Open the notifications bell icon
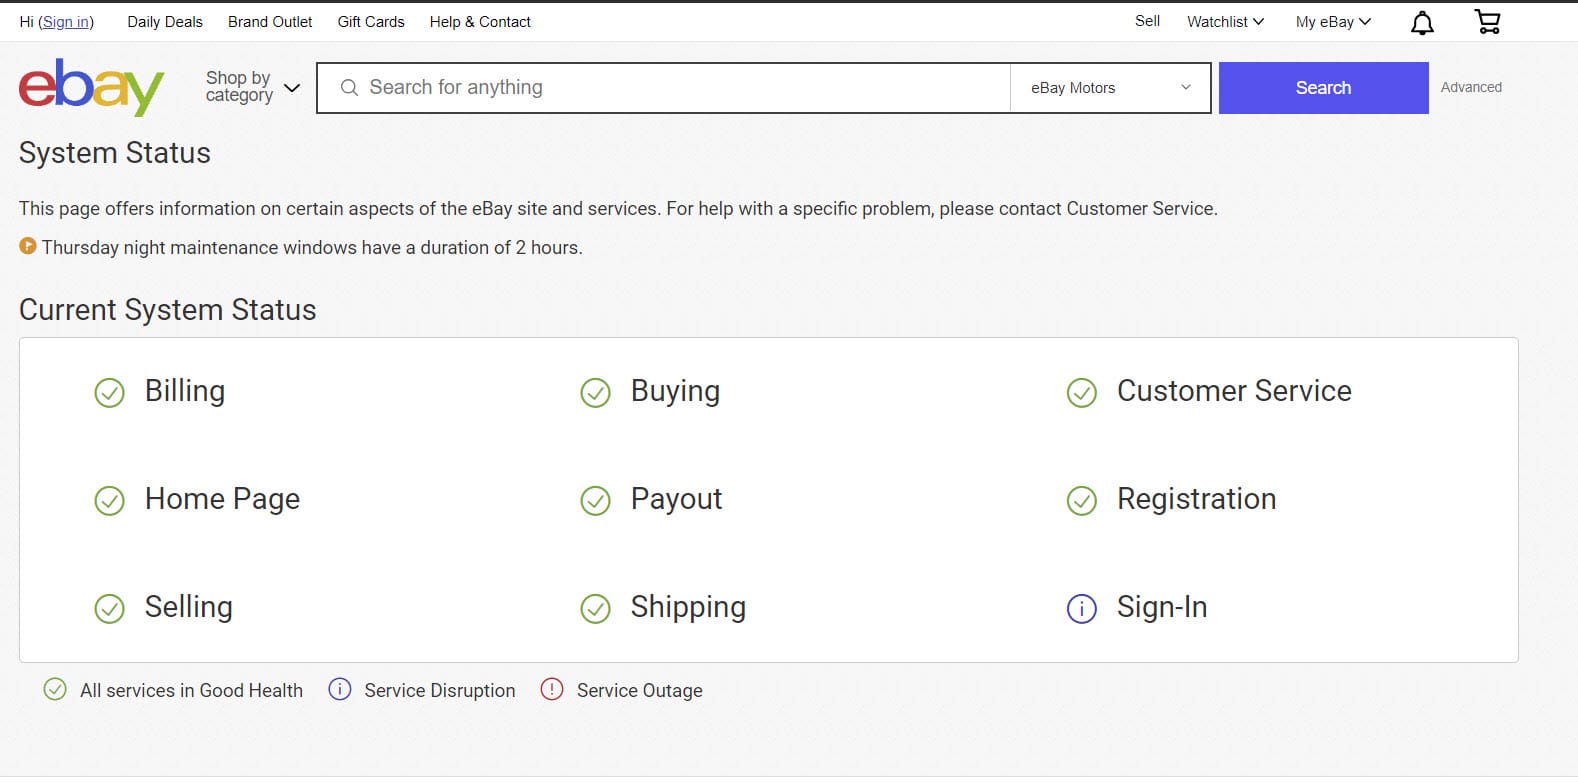Image resolution: width=1578 pixels, height=783 pixels. pyautogui.click(x=1422, y=23)
